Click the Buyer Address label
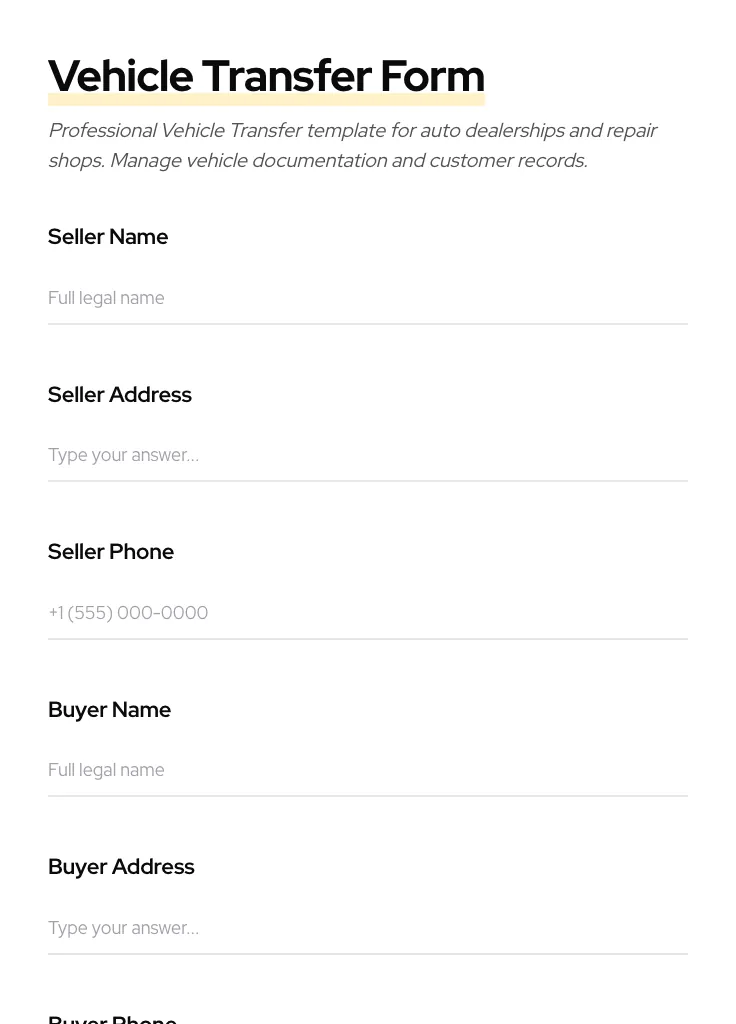736x1024 pixels. [x=121, y=867]
